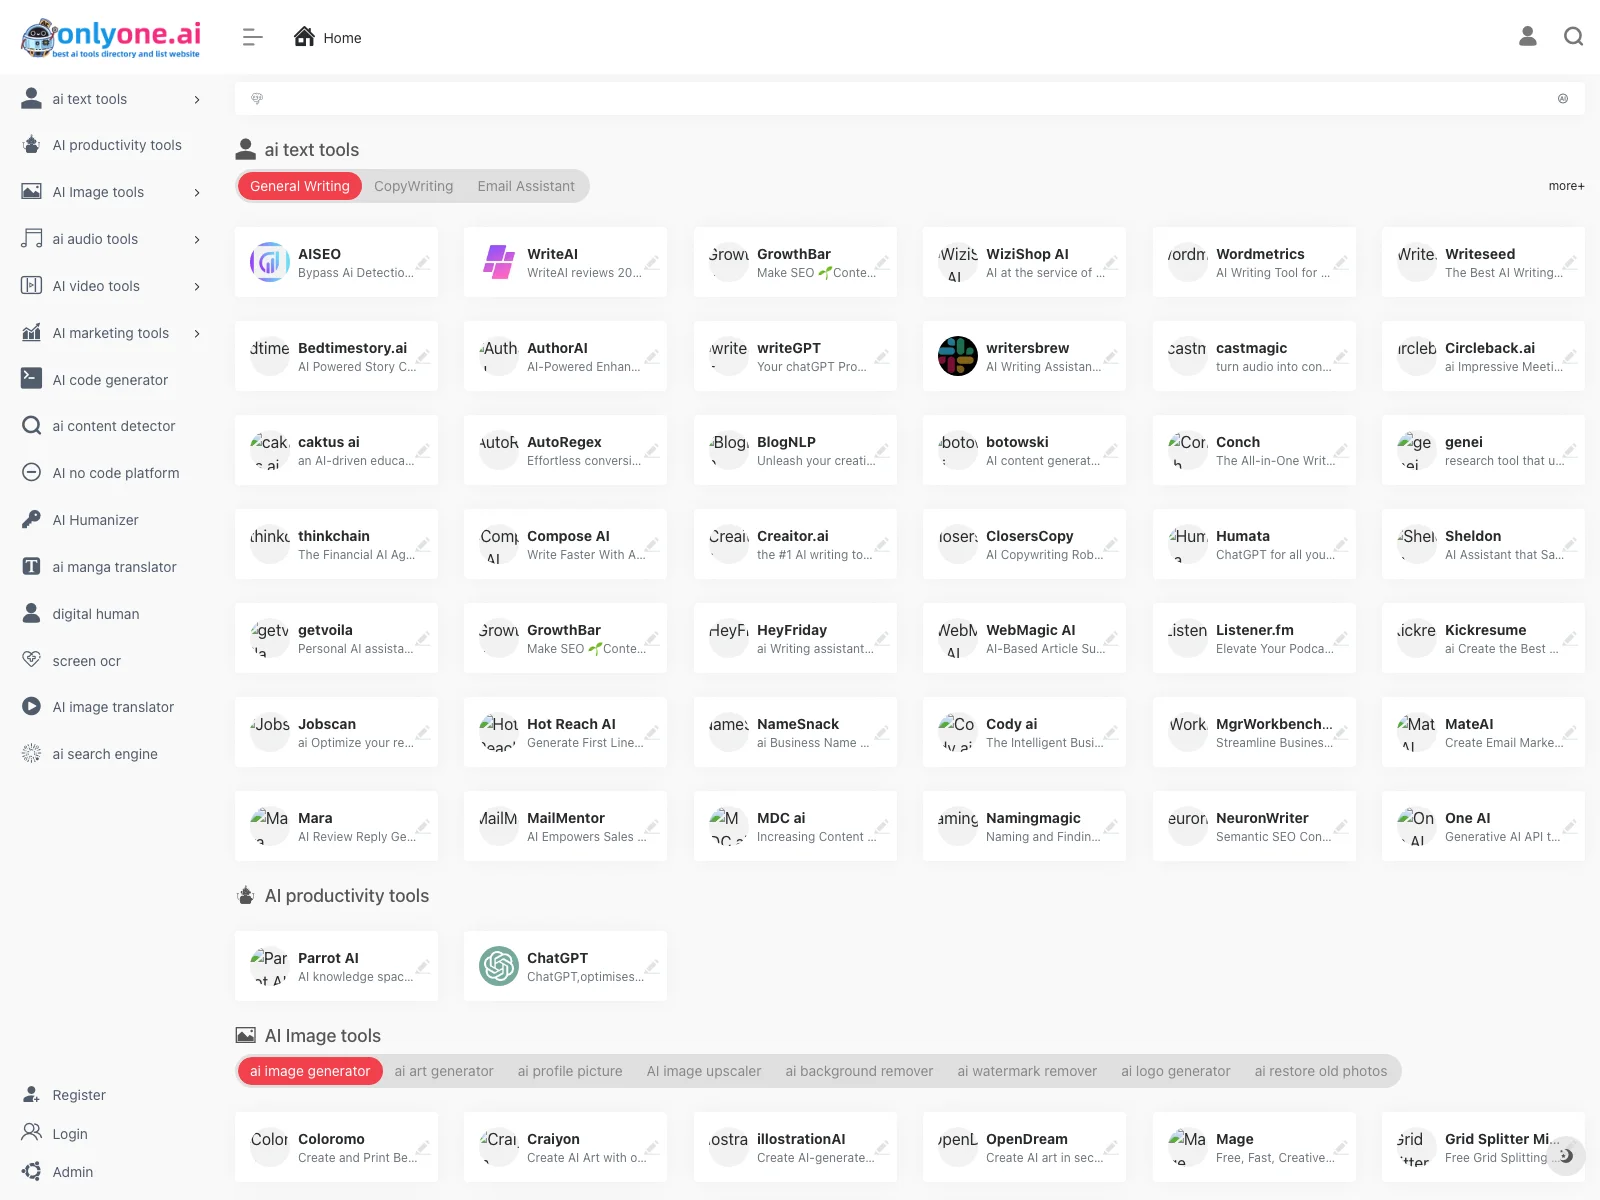Viewport: 1600px width, 1200px height.
Task: Open the Parrot AI card
Action: [x=336, y=966]
